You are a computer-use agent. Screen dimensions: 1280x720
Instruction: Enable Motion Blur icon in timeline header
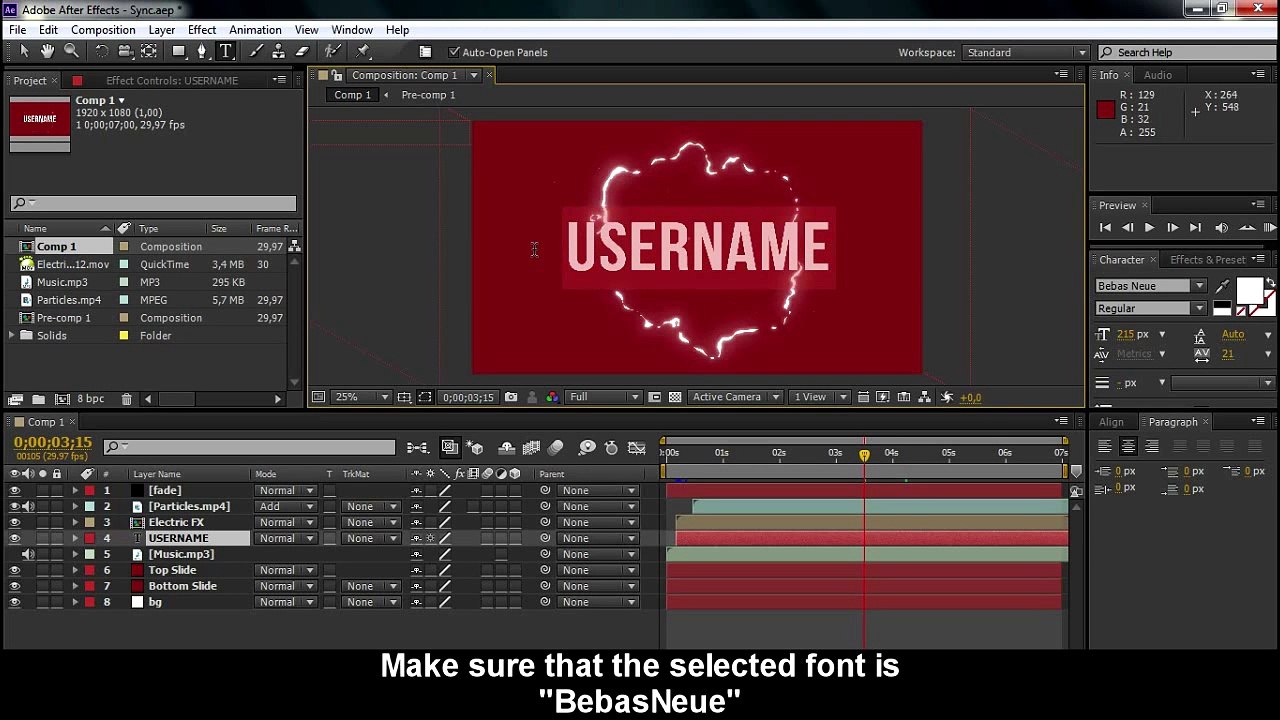pos(556,448)
